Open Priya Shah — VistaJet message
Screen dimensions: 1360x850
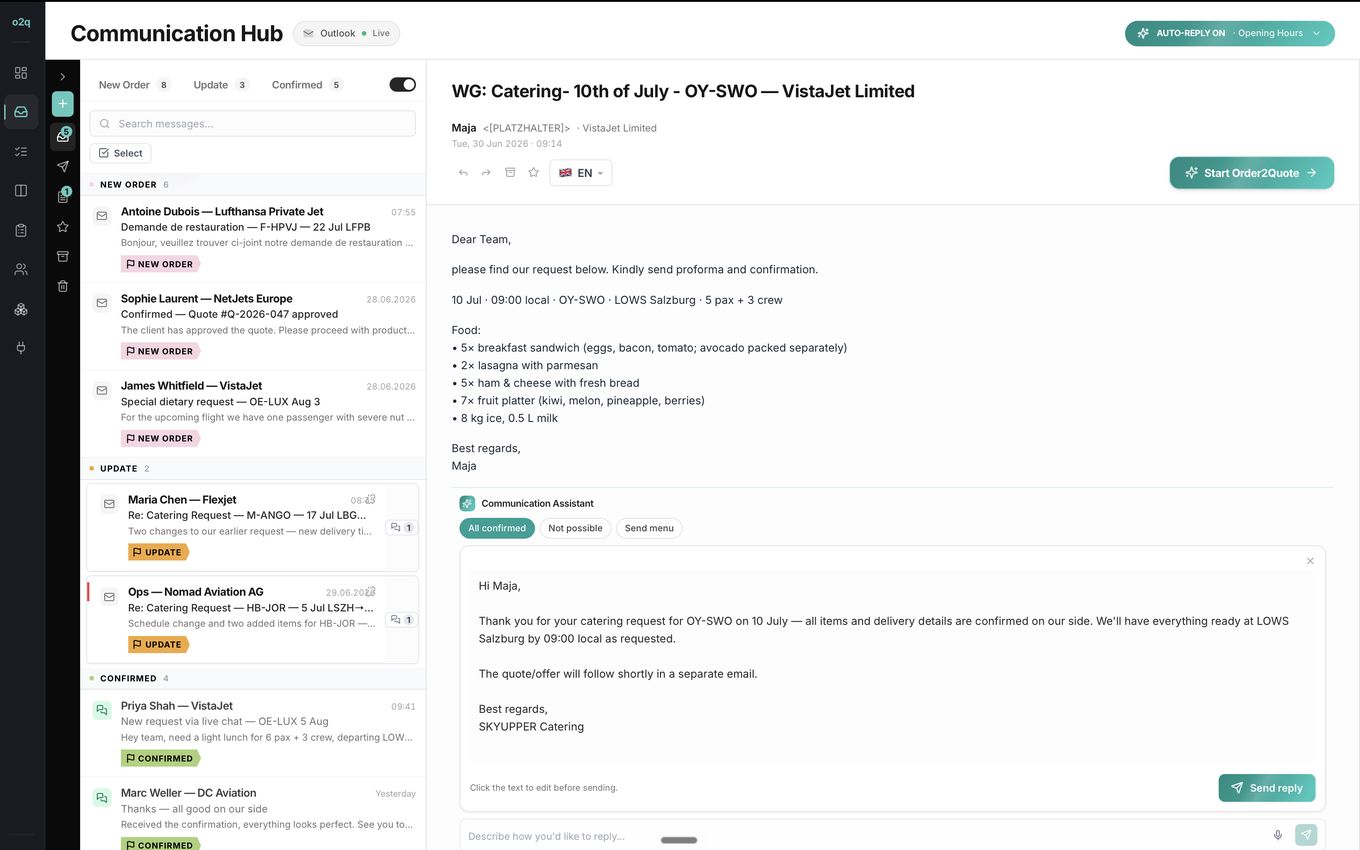[x=253, y=733]
